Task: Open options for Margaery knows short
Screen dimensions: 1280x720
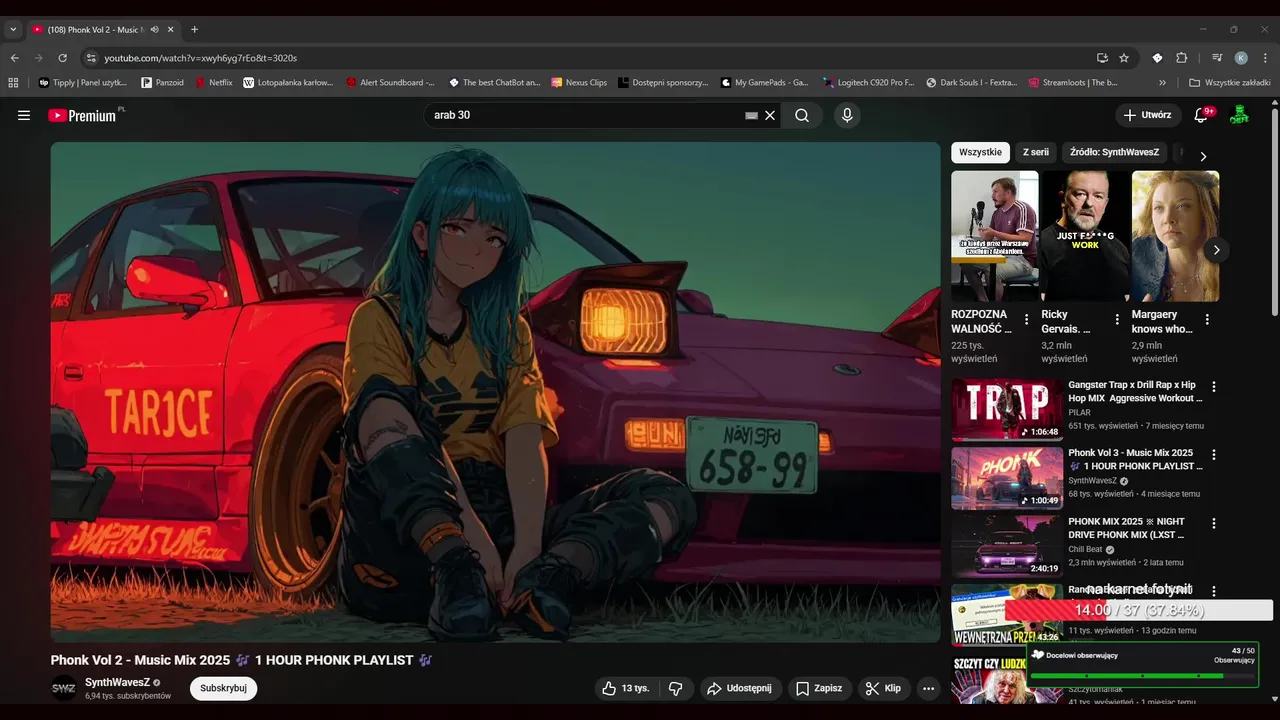Action: [x=1207, y=320]
